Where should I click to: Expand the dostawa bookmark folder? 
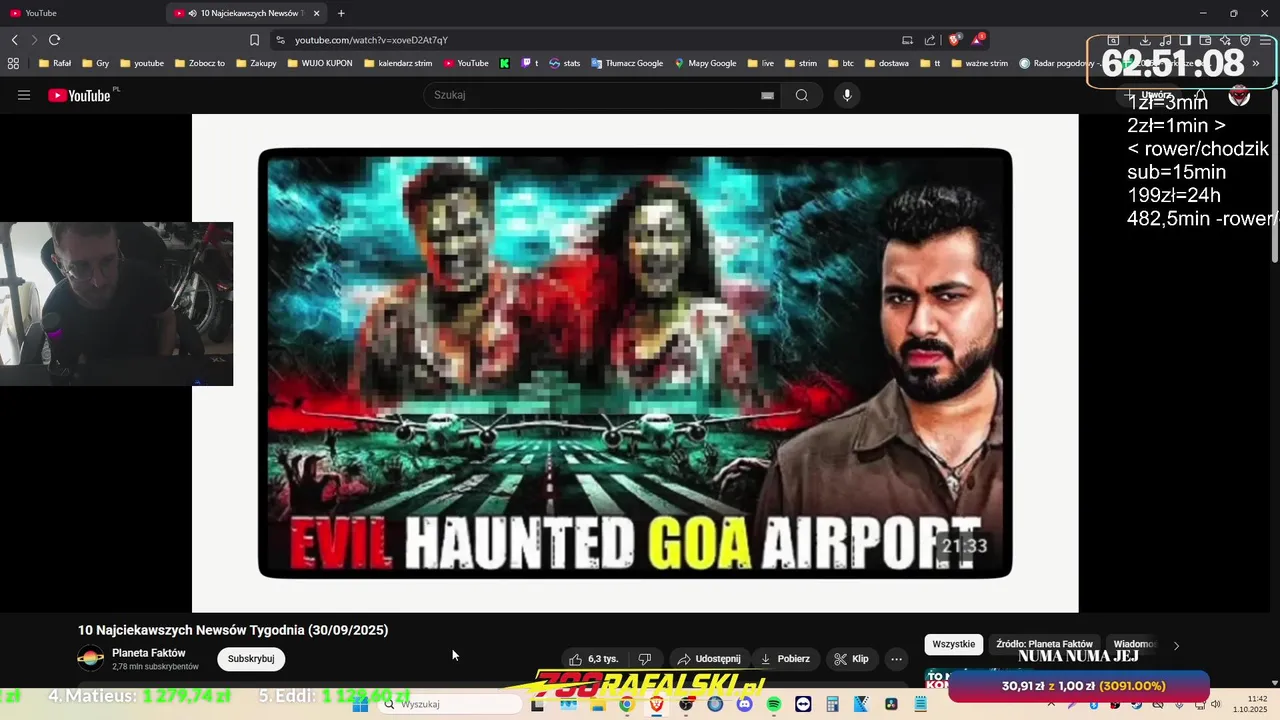pyautogui.click(x=886, y=63)
